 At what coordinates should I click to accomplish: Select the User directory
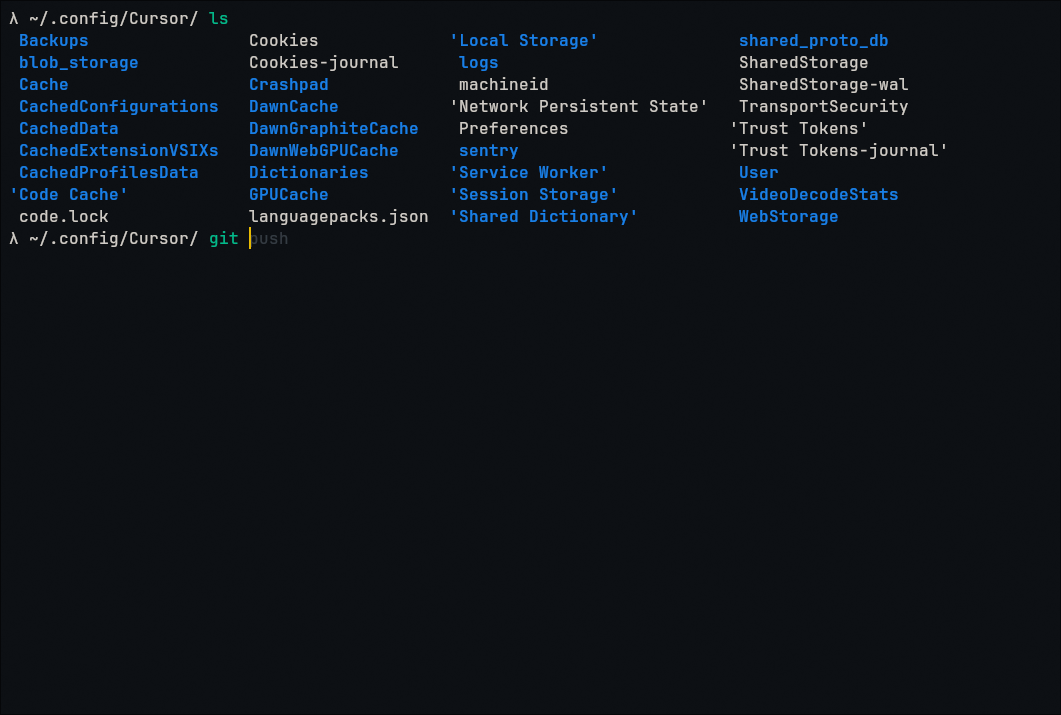759,172
